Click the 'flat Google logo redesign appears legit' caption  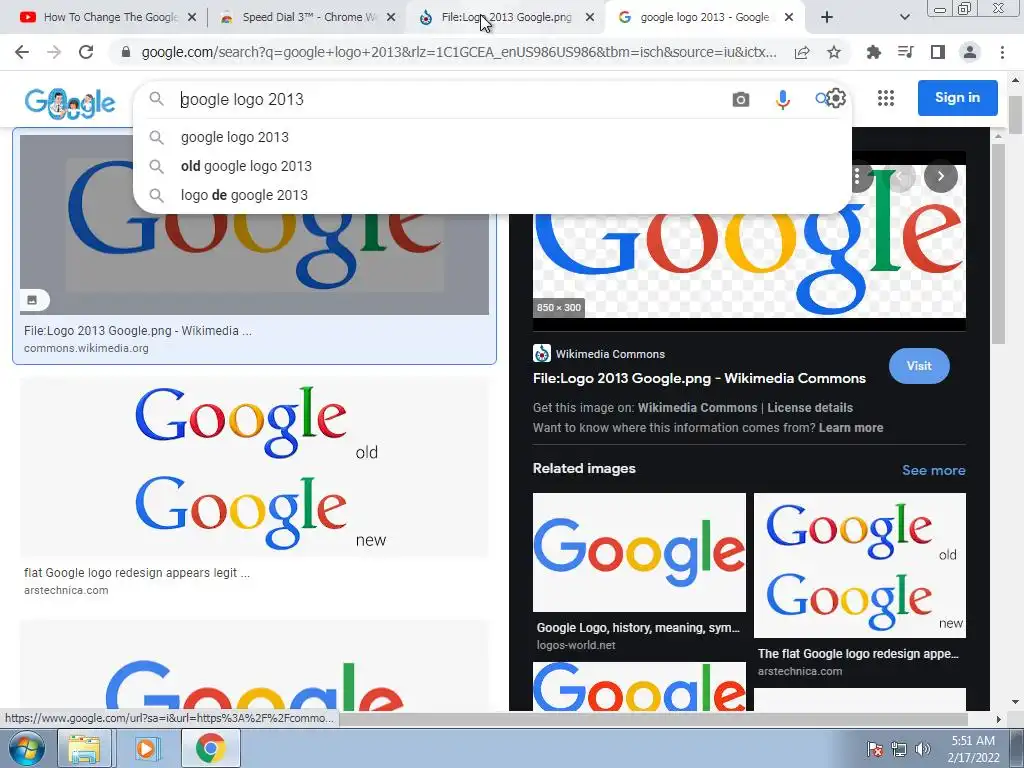(x=137, y=573)
